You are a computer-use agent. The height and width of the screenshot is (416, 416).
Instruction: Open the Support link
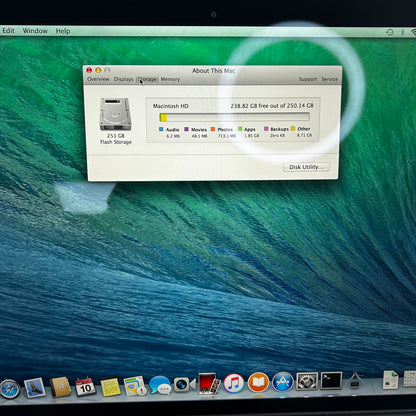point(308,79)
